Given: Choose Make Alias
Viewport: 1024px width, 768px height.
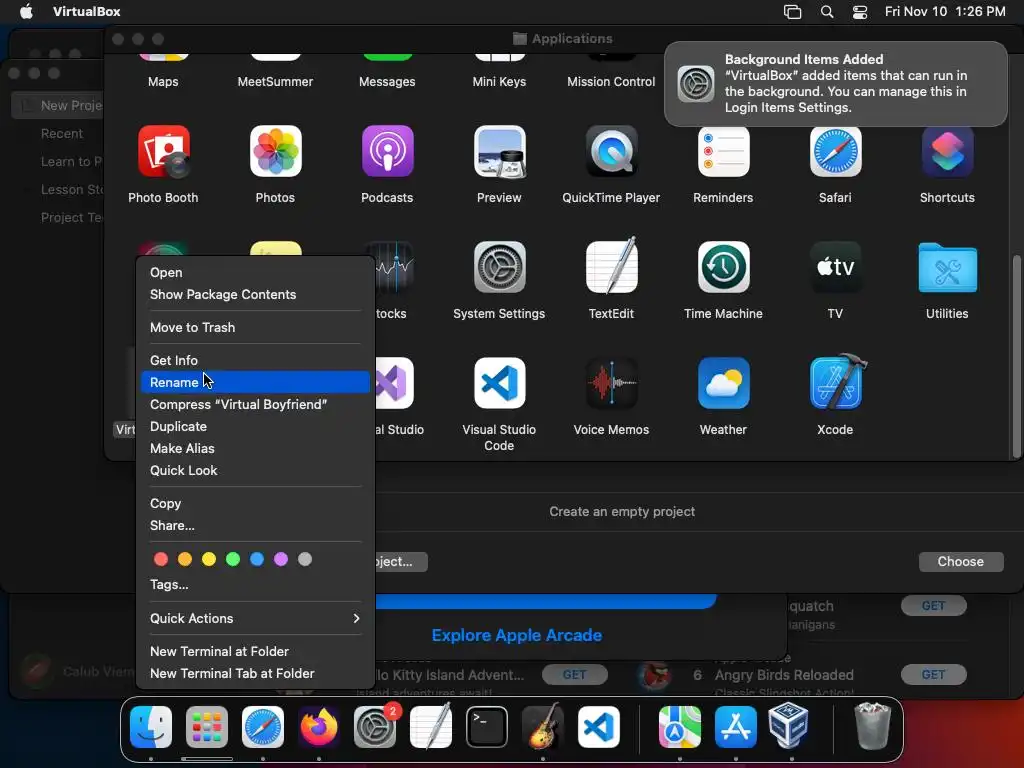Looking at the screenshot, I should pyautogui.click(x=255, y=449).
